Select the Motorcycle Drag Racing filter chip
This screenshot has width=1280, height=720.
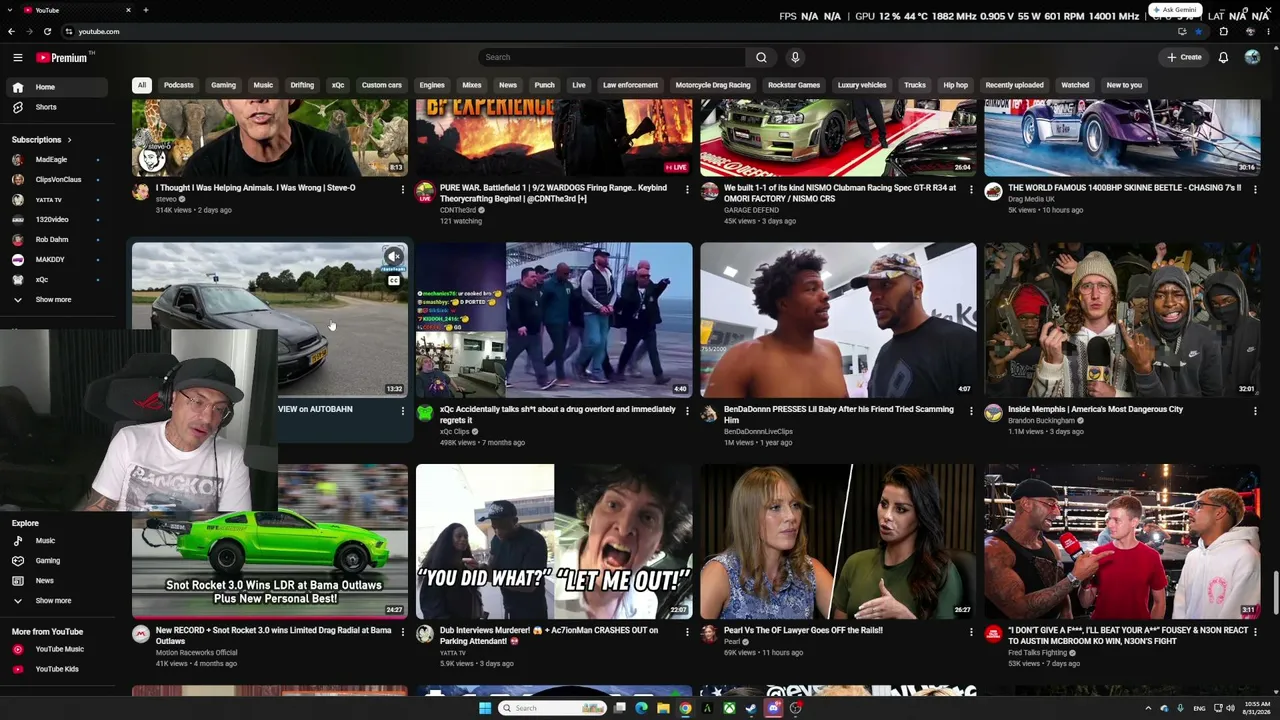point(713,85)
